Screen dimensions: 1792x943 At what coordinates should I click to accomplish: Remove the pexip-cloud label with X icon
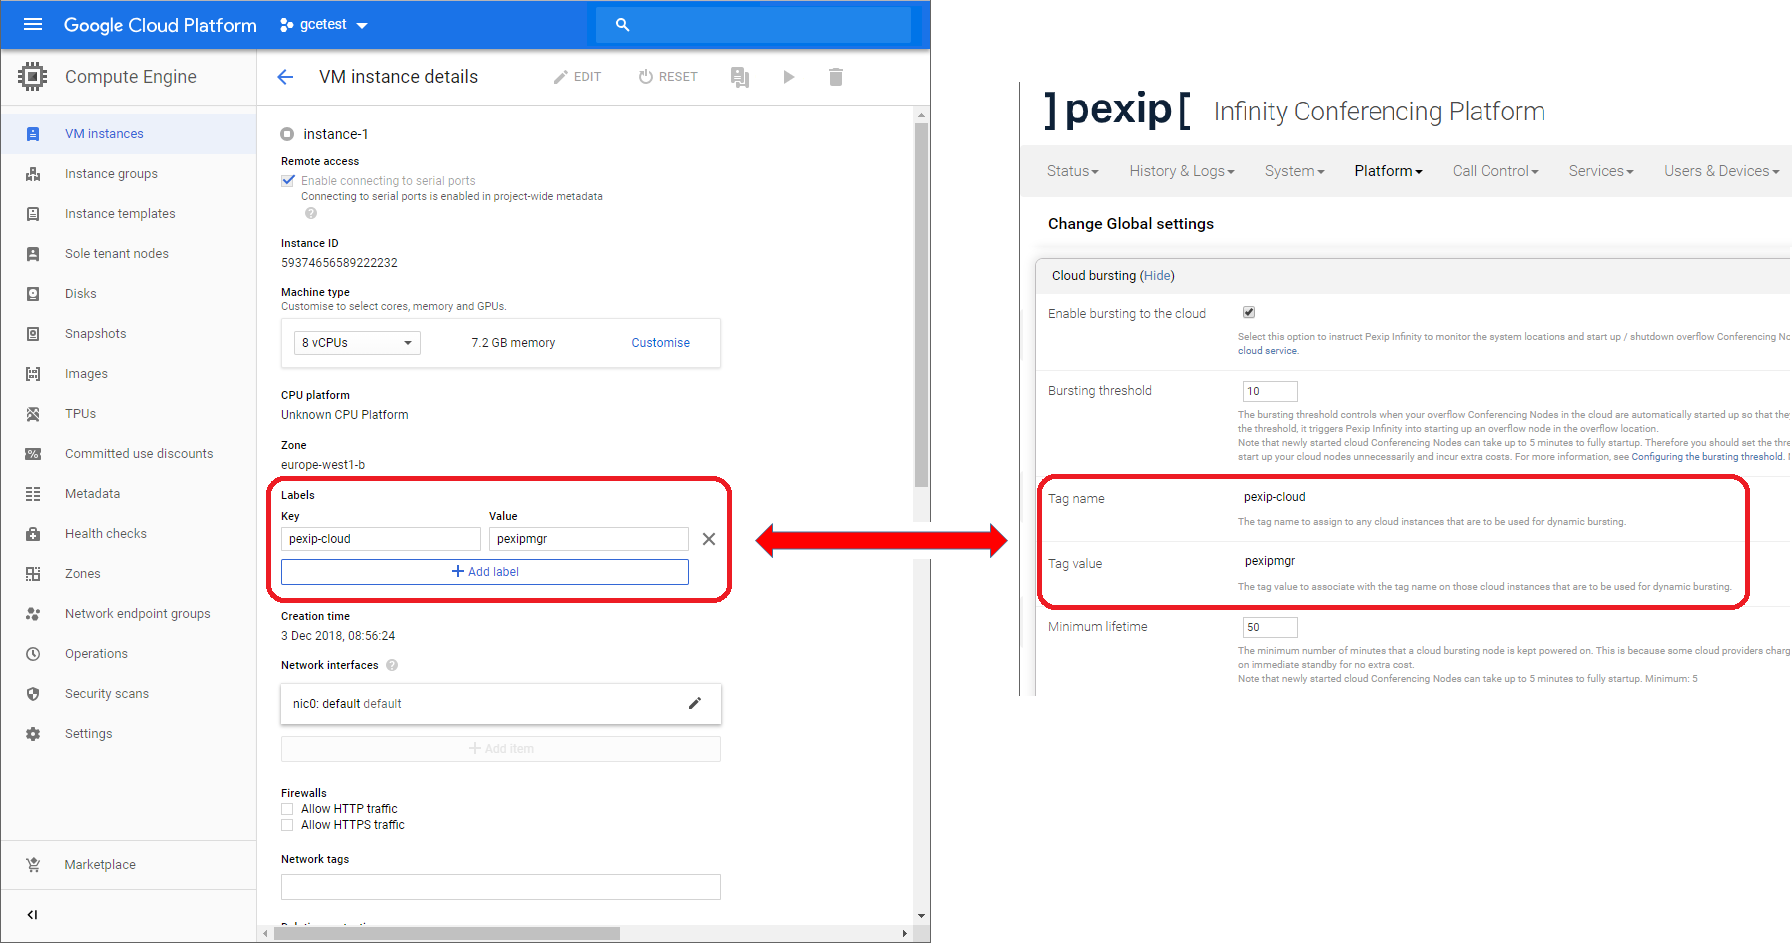pos(709,539)
